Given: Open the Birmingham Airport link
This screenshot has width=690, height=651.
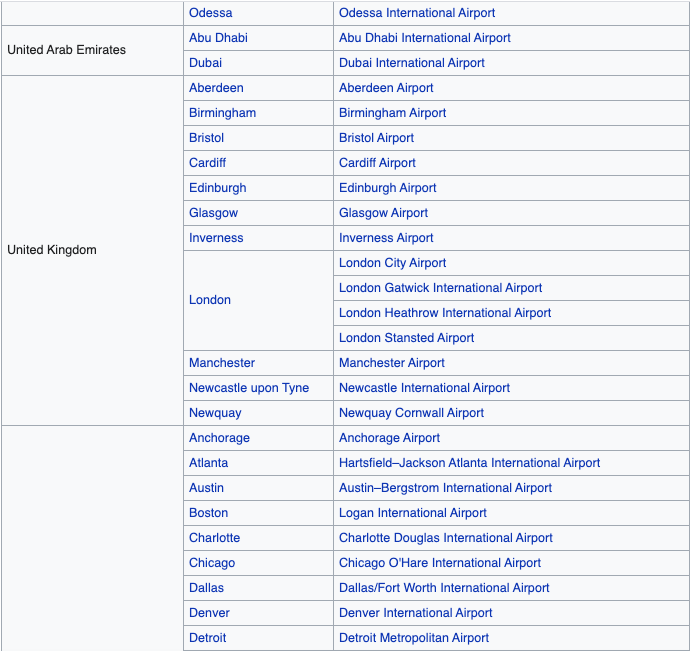Looking at the screenshot, I should pyautogui.click(x=392, y=113).
